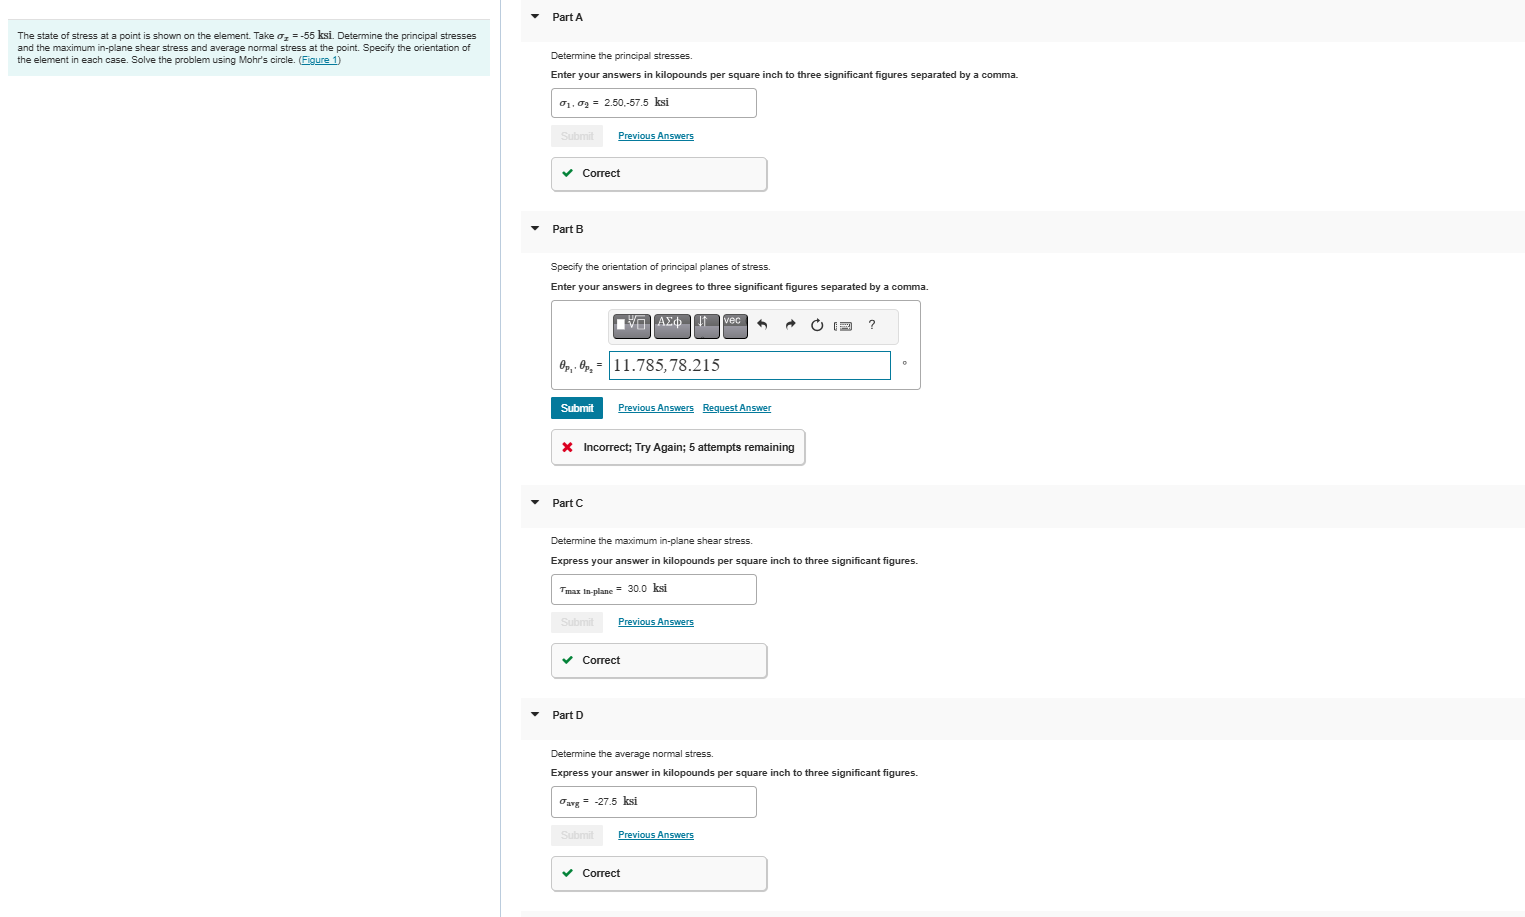Collapse the Part A section
Screen dimensions: 1525x917
(535, 17)
